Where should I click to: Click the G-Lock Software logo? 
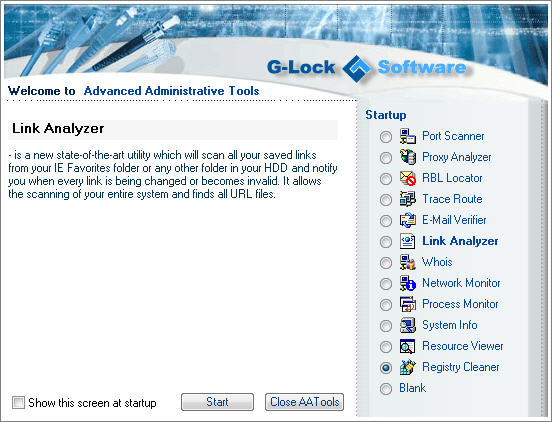(366, 68)
